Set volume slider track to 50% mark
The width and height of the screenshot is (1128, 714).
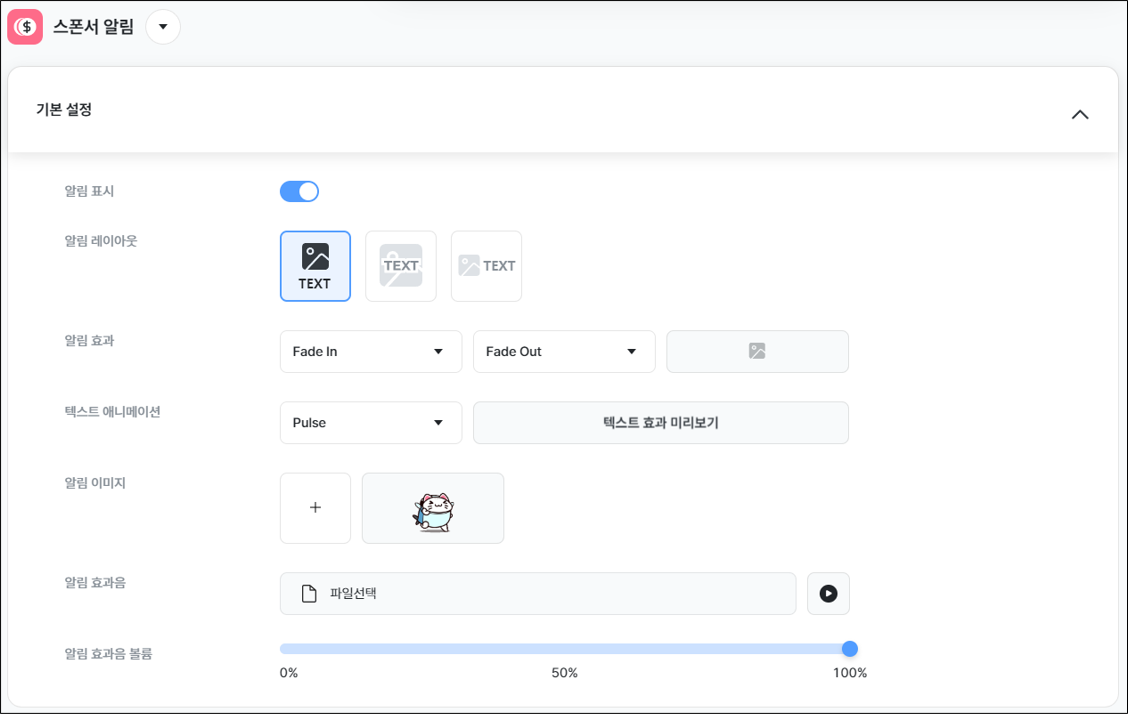click(x=565, y=649)
